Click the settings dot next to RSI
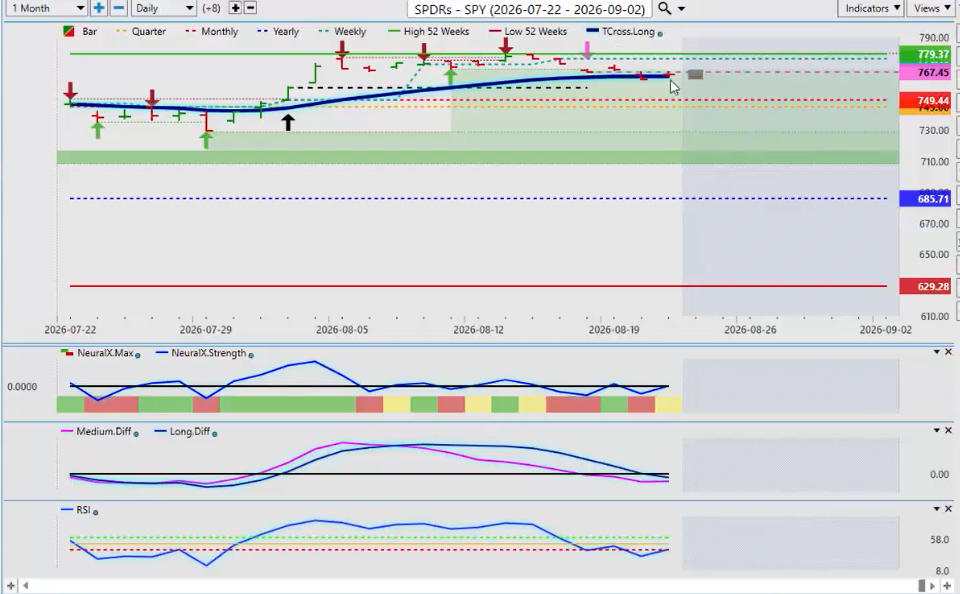This screenshot has width=960, height=594. 96,512
